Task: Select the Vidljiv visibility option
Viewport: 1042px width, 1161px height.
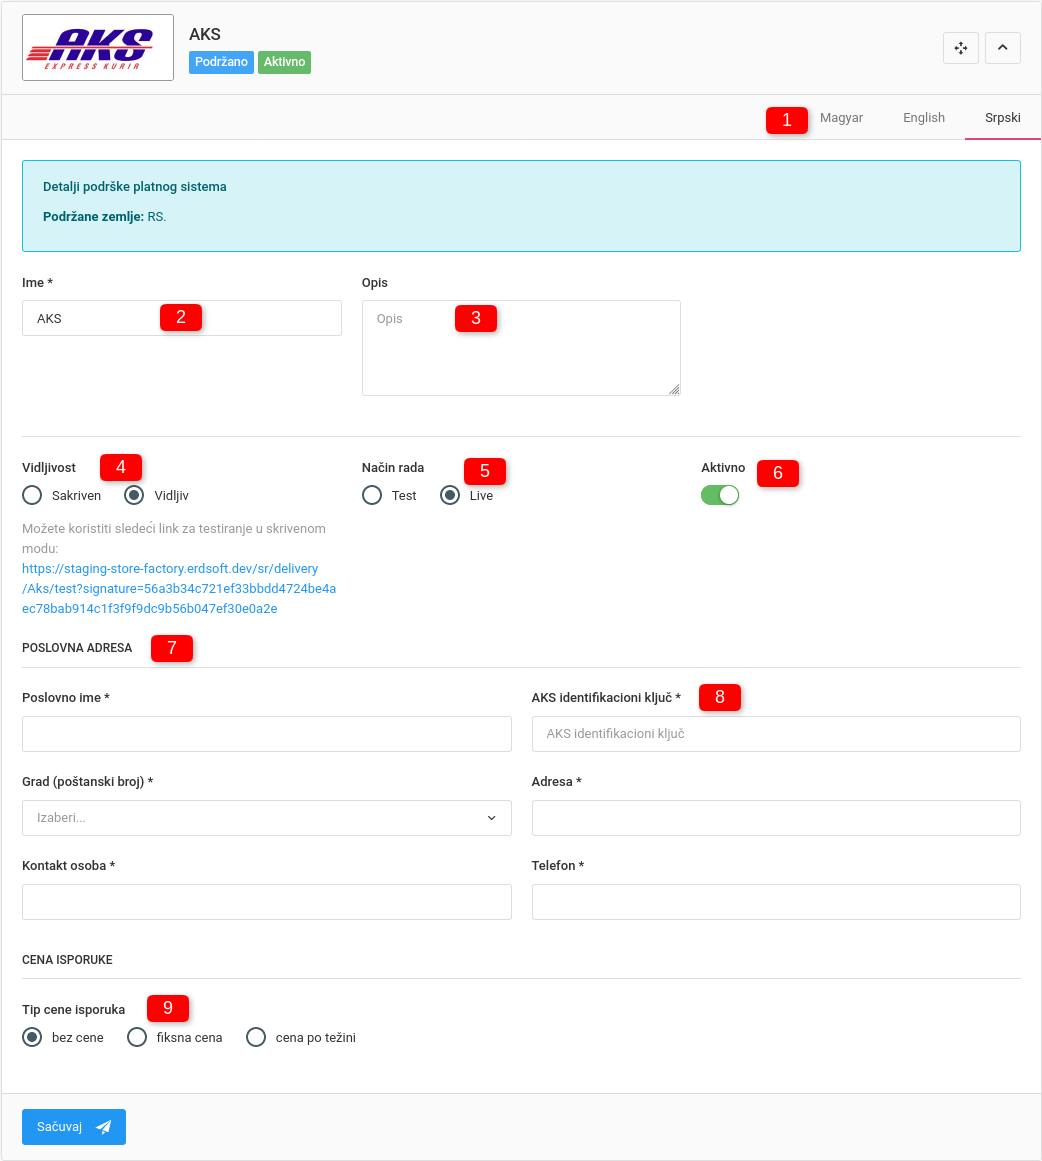Action: point(135,496)
